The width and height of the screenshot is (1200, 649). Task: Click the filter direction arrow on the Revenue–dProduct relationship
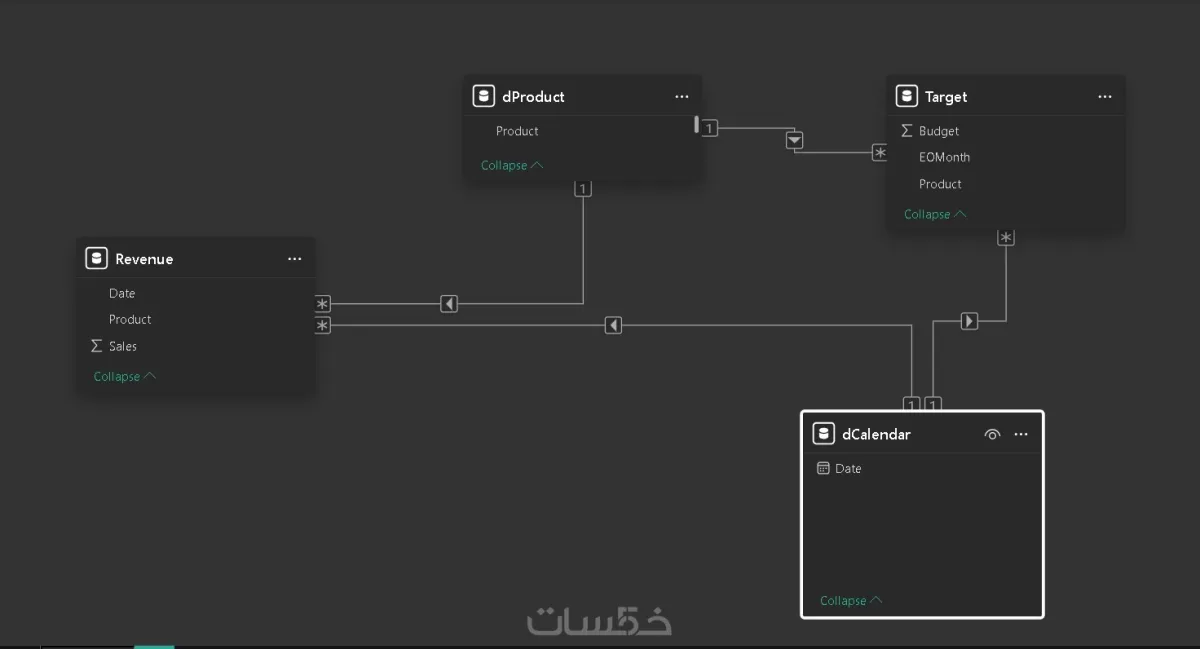point(448,303)
